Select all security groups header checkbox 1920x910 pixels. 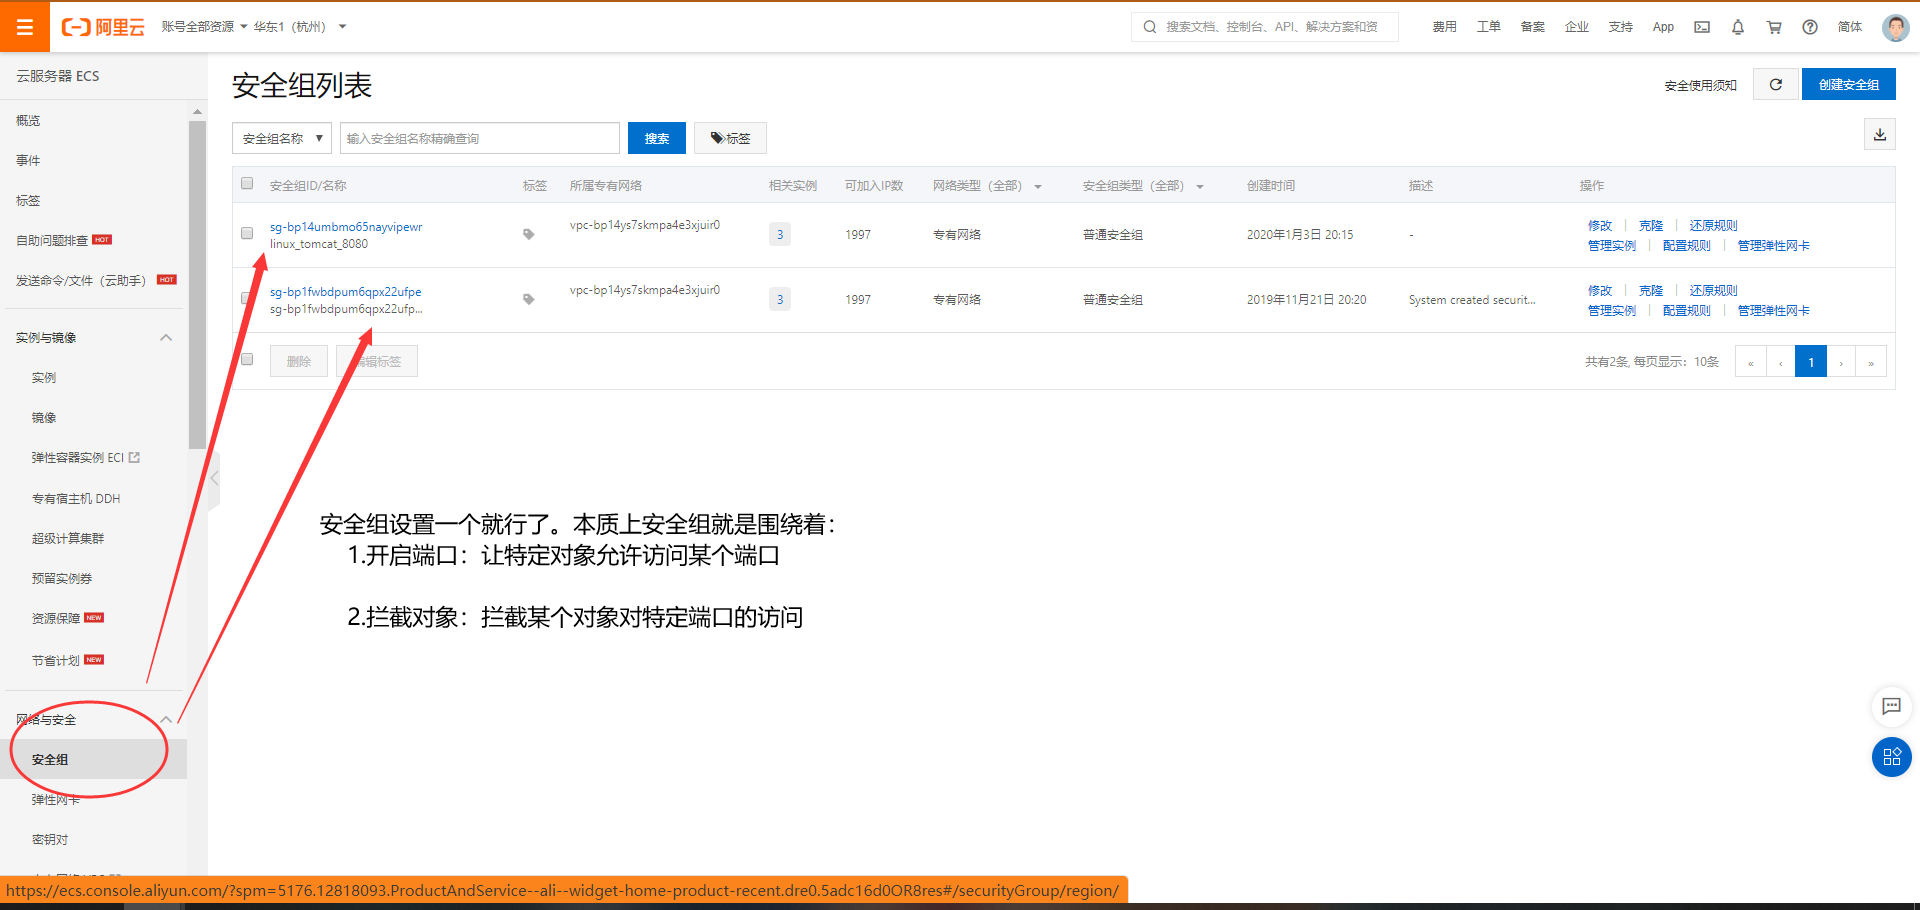(x=247, y=183)
